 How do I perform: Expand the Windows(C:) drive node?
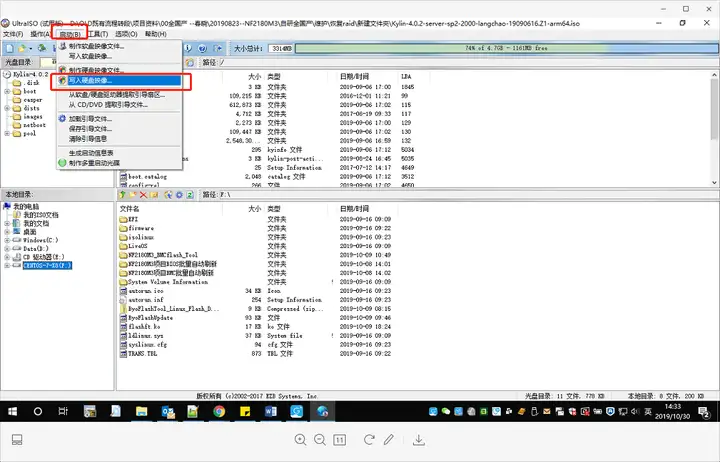(x=7, y=240)
